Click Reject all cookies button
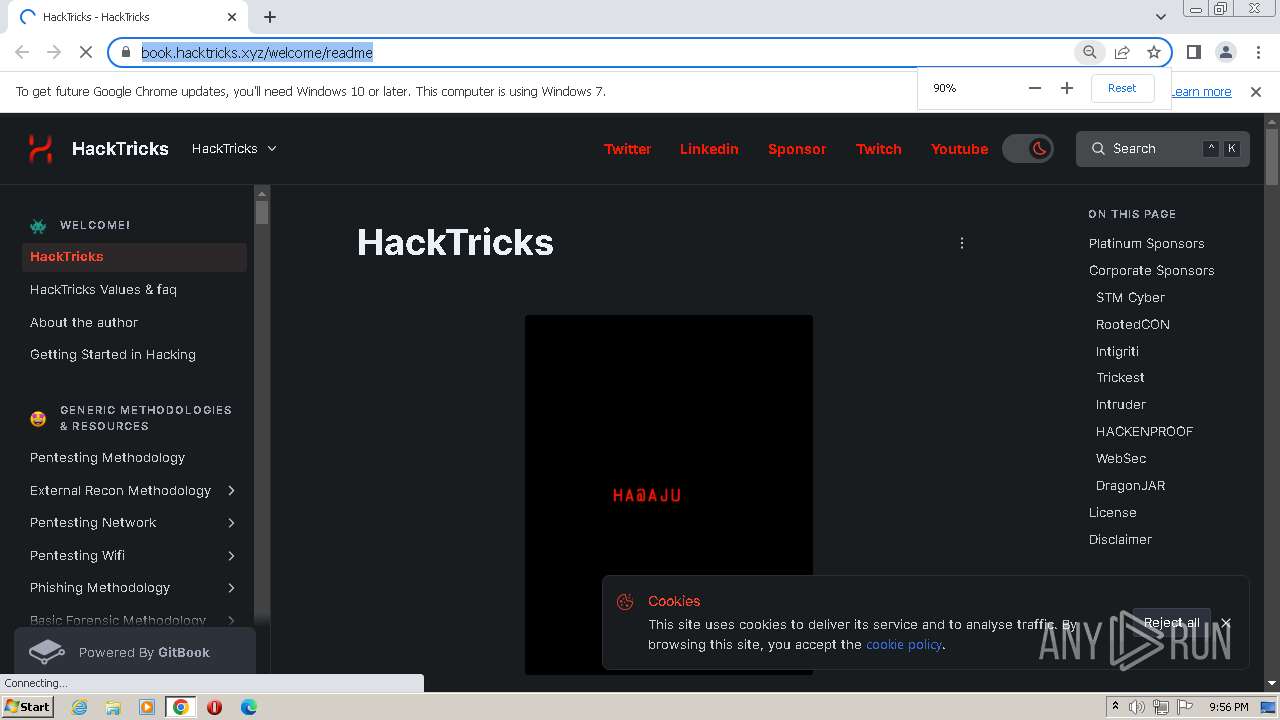1280x720 pixels. pyautogui.click(x=1171, y=622)
